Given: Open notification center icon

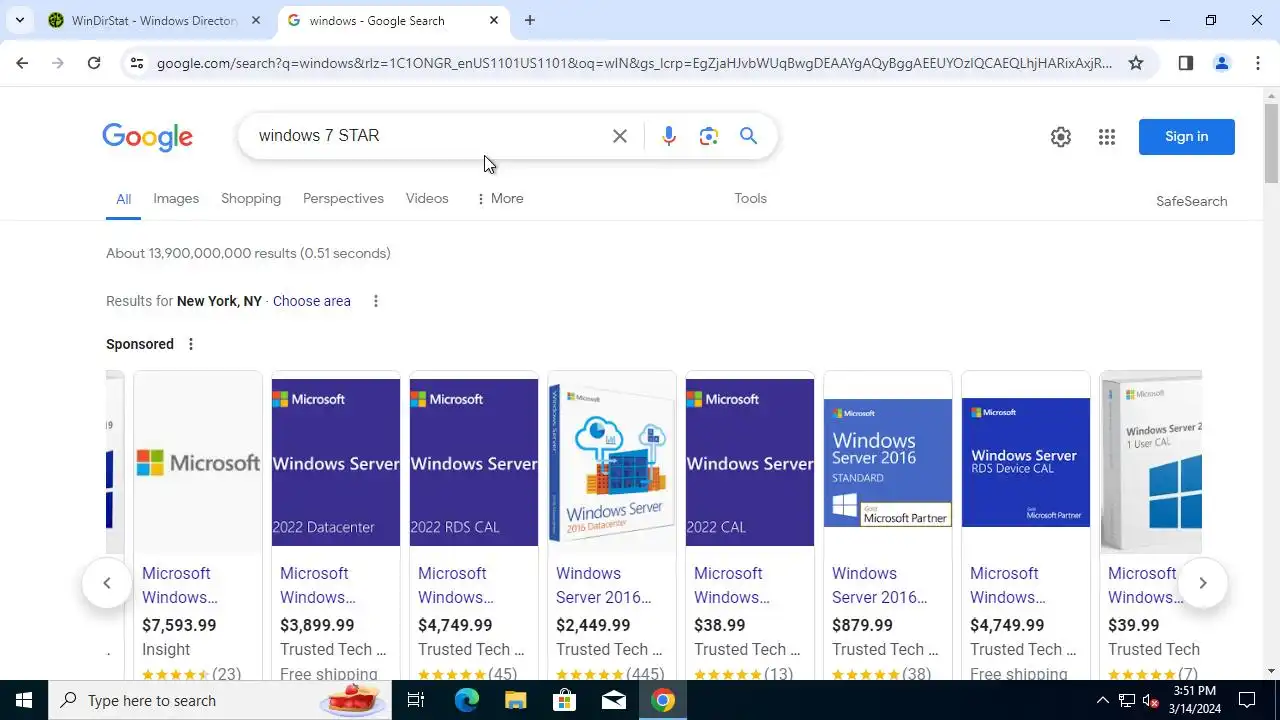Looking at the screenshot, I should coord(1247,700).
